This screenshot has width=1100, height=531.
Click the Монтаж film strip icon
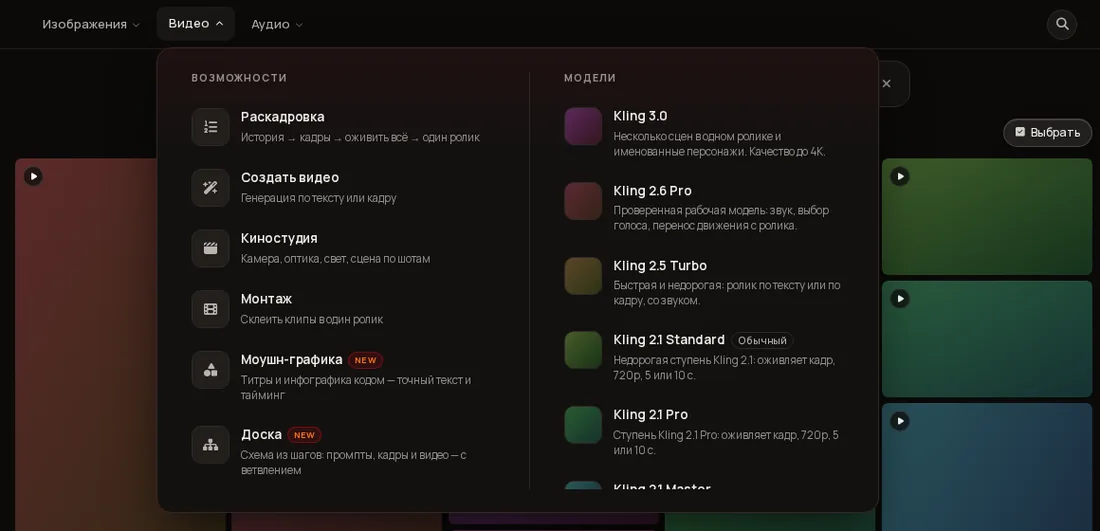(210, 309)
